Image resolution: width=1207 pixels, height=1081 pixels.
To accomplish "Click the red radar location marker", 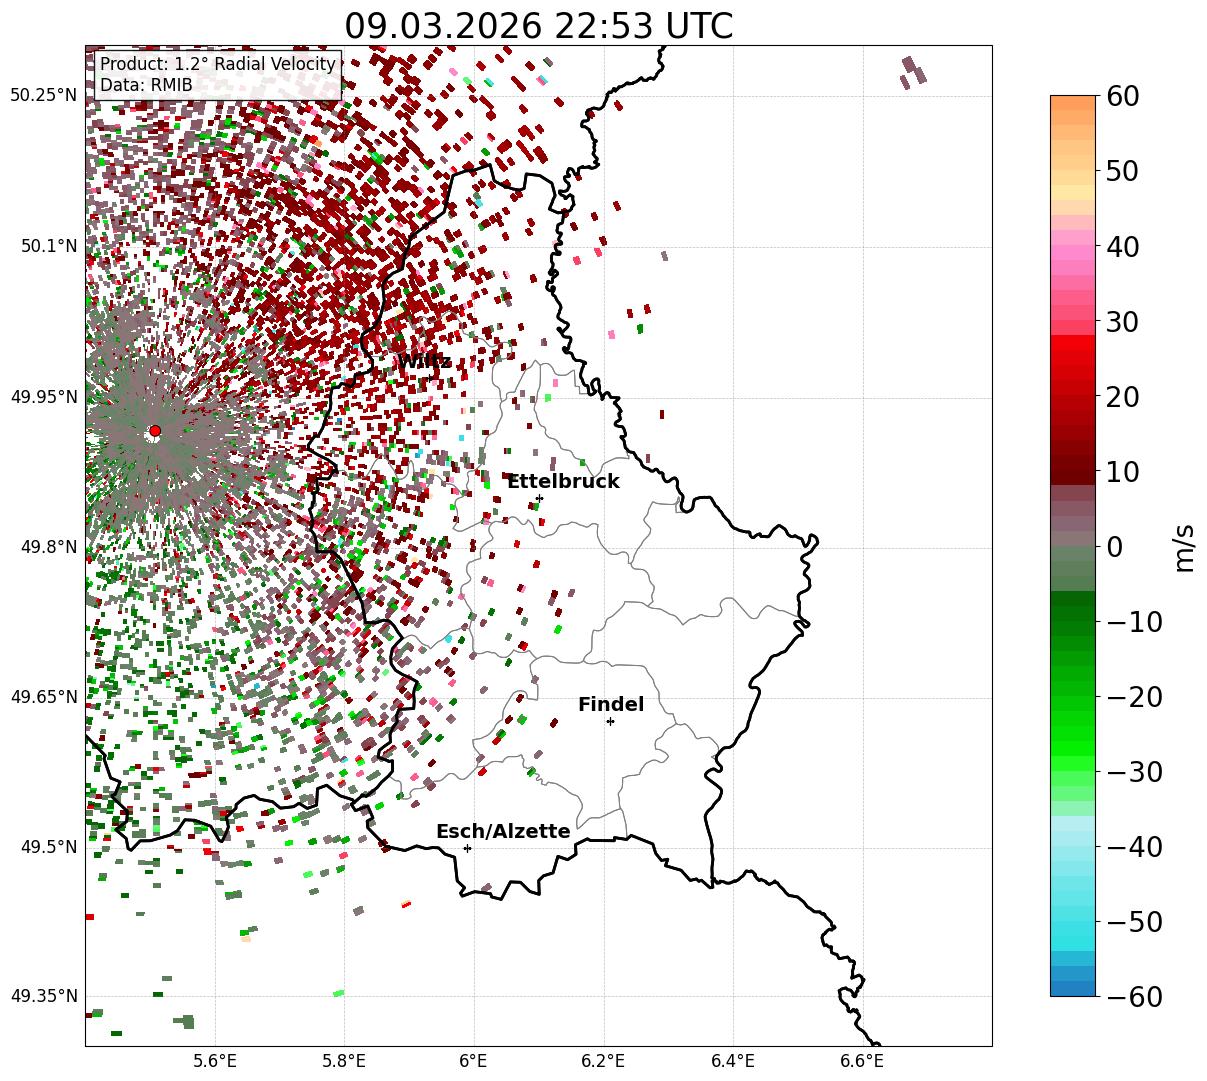I will pyautogui.click(x=155, y=431).
